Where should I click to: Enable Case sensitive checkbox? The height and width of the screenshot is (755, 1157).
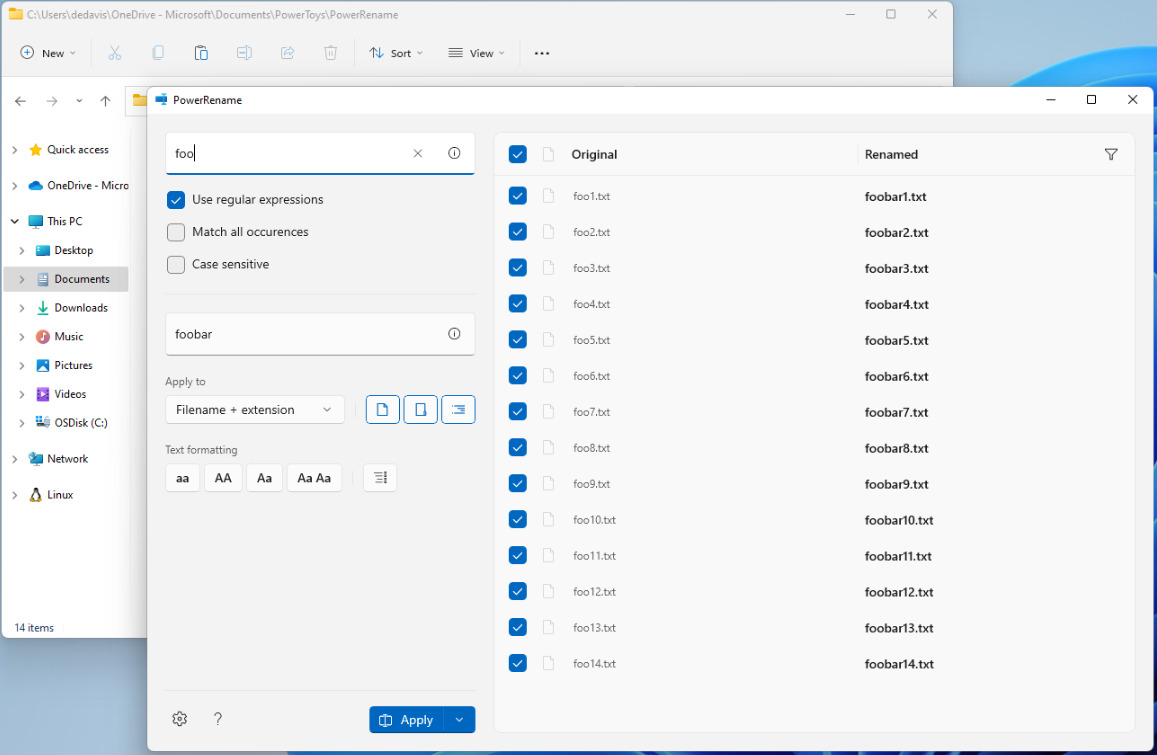click(x=176, y=265)
